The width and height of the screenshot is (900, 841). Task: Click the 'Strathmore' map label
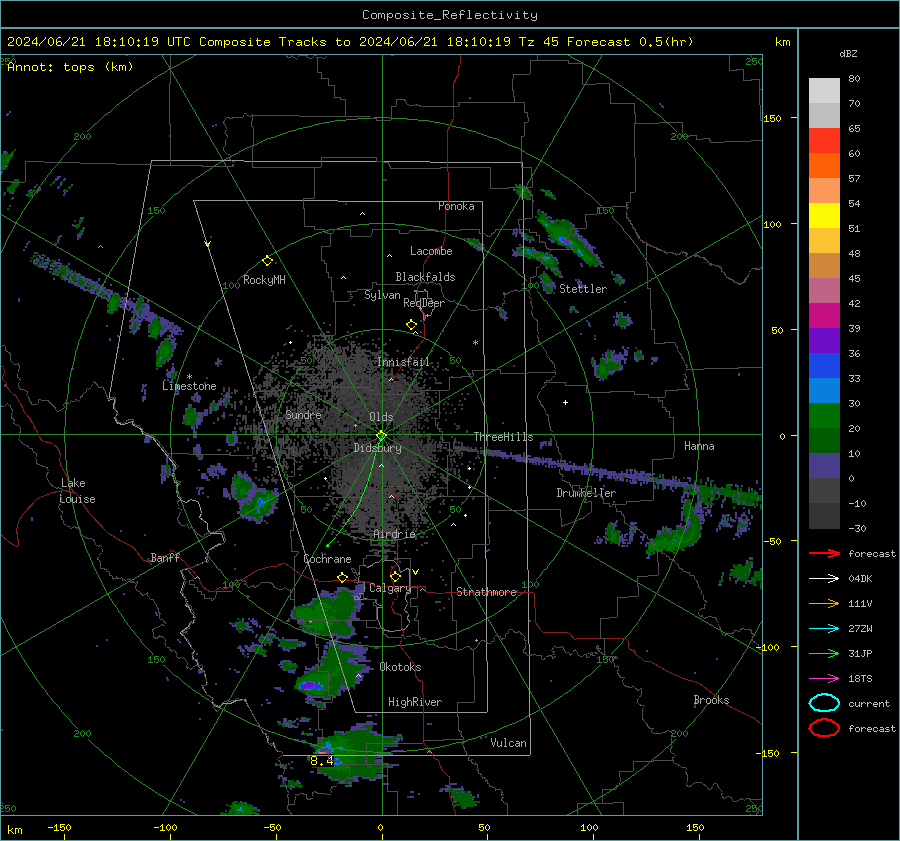[486, 592]
